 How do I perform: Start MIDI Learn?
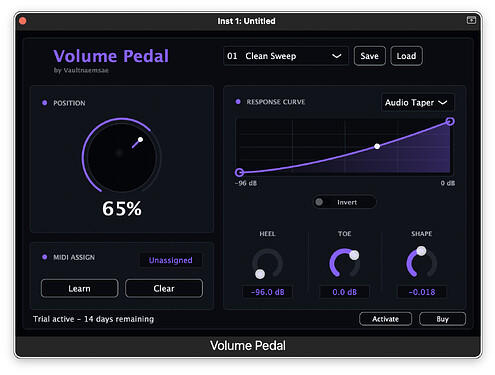click(x=79, y=288)
